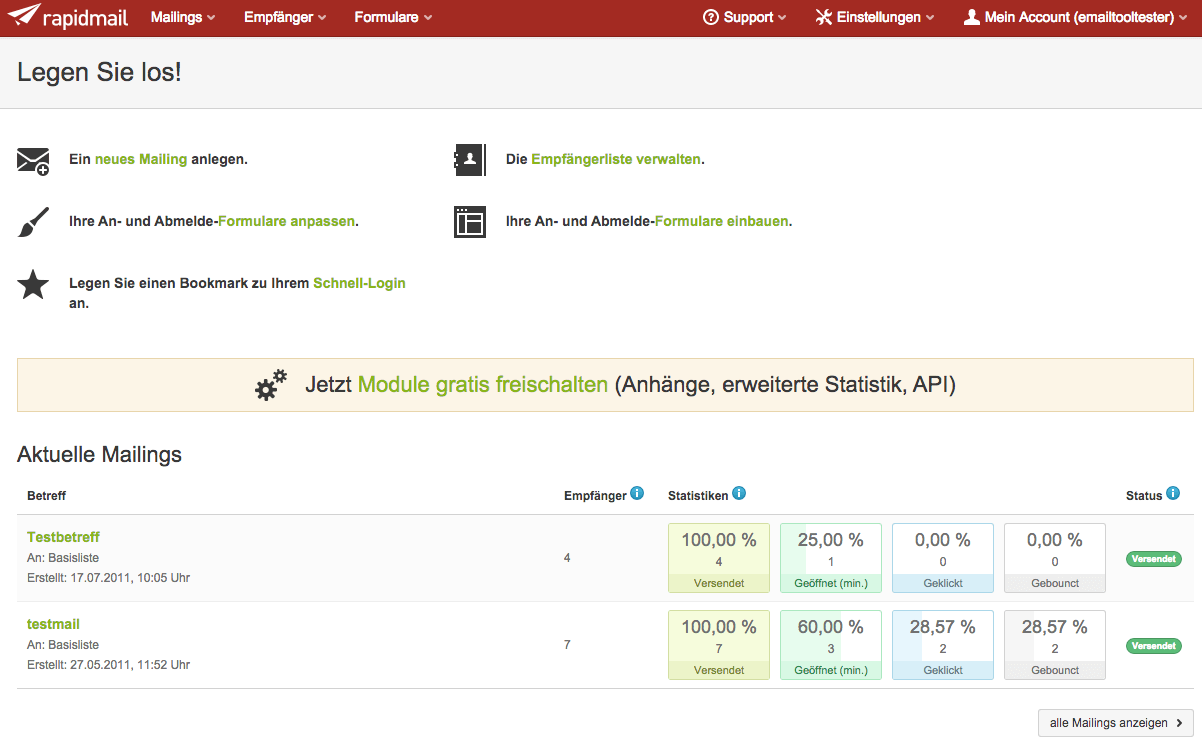
Task: Click the envelope new mailing icon
Action: tap(33, 160)
